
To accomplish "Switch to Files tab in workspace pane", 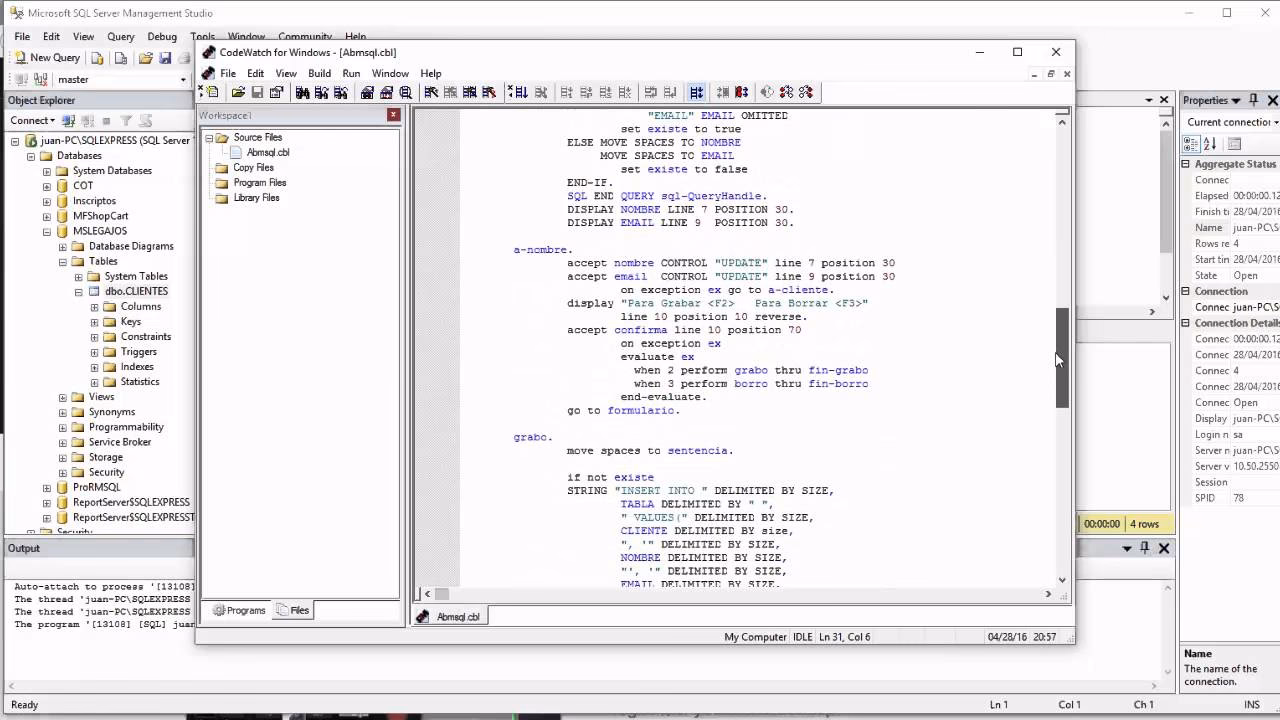I will point(293,610).
